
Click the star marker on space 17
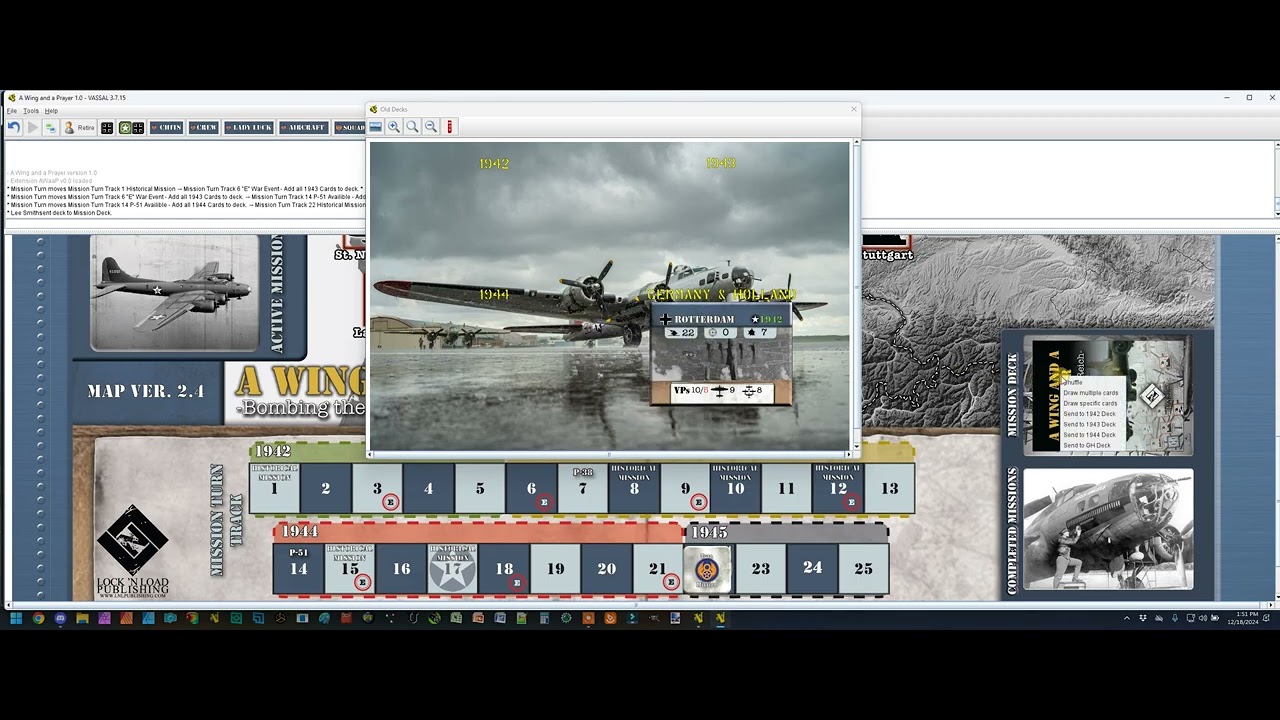(452, 568)
